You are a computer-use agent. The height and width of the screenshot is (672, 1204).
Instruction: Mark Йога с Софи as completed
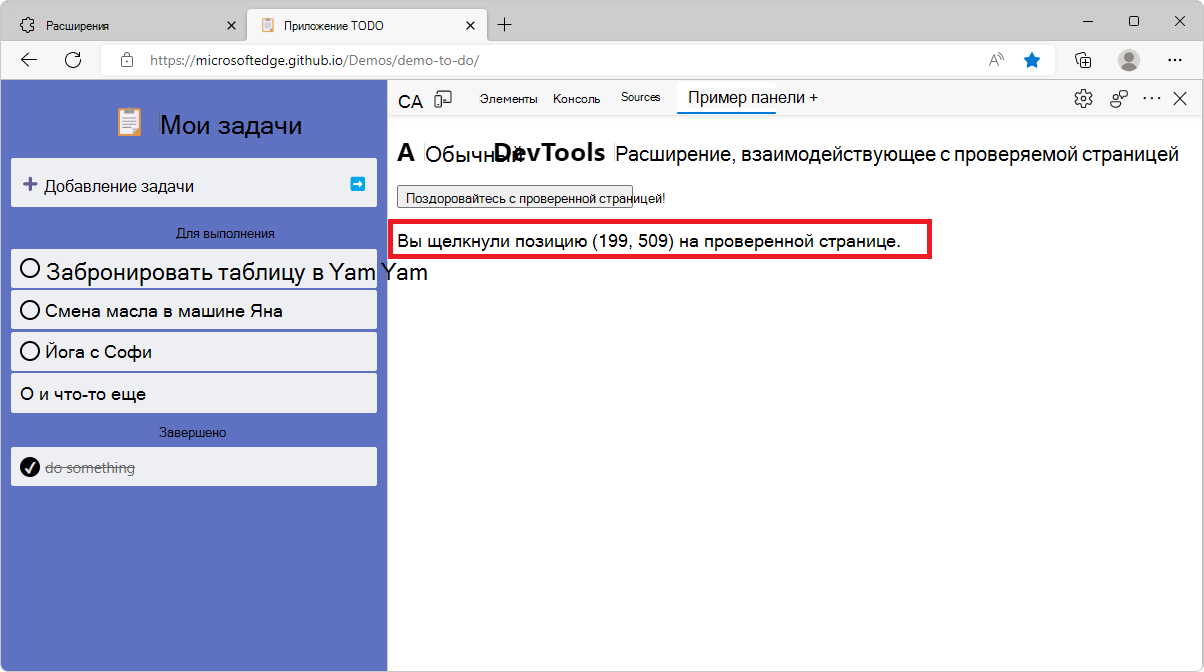coord(29,350)
